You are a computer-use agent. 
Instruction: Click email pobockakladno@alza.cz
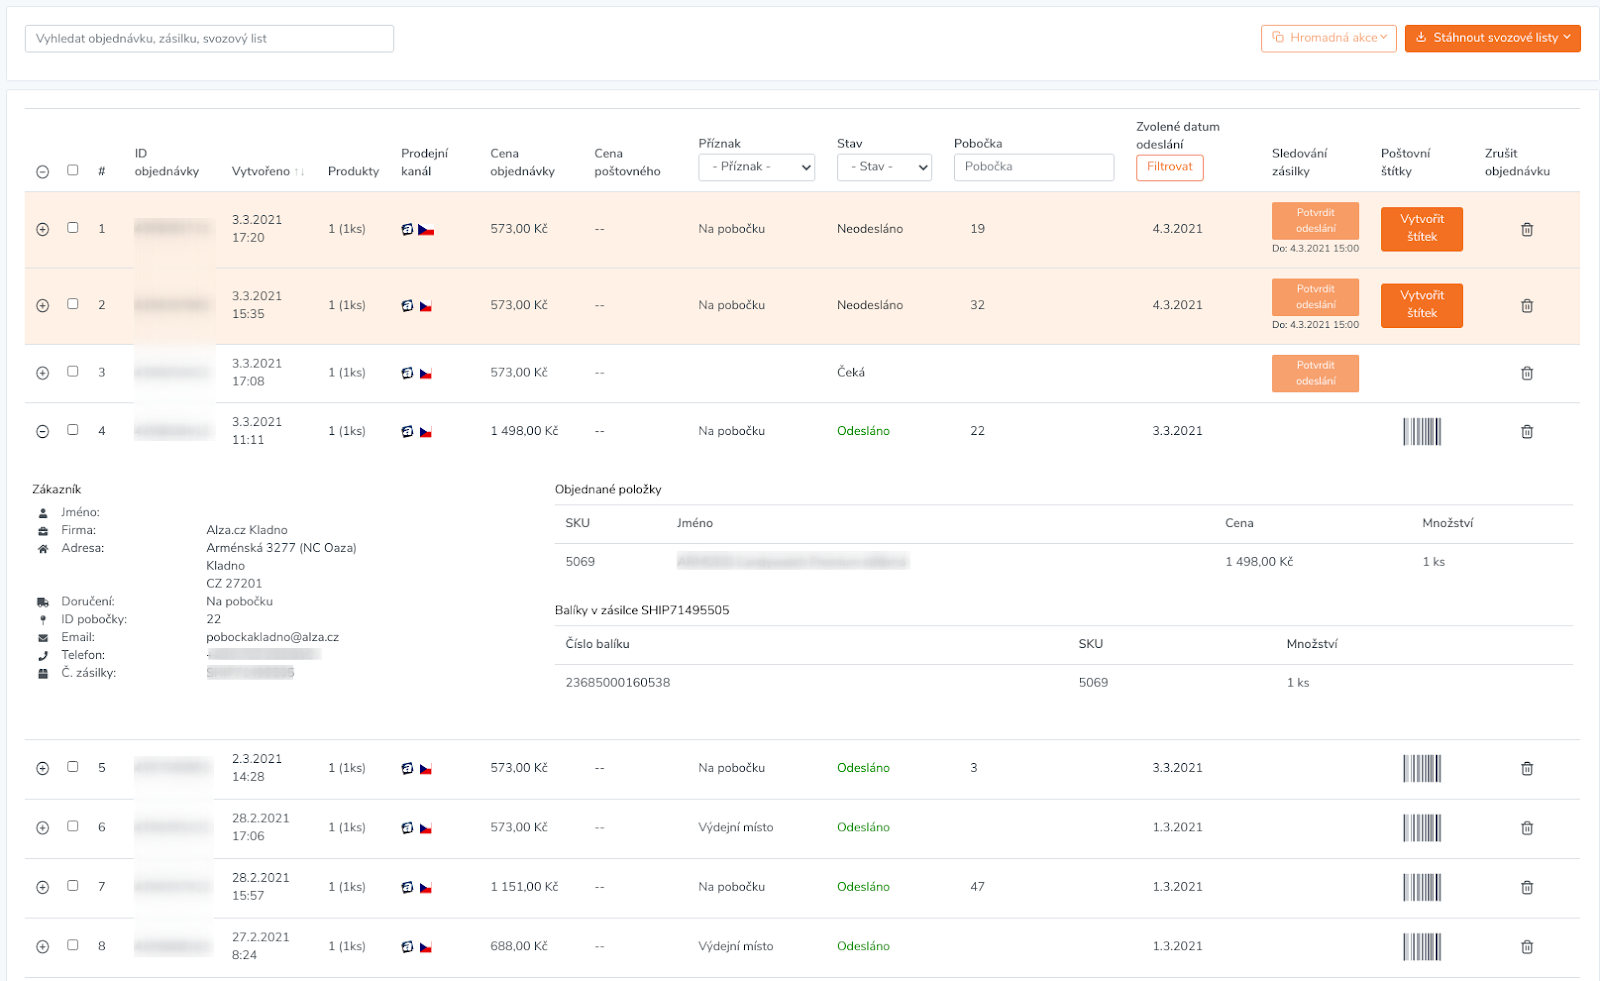(x=273, y=637)
